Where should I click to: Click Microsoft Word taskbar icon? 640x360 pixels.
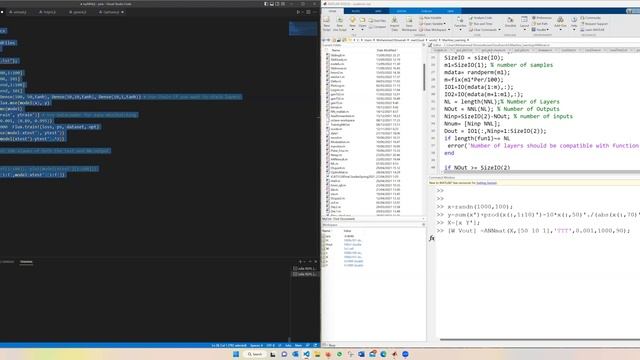361,354
